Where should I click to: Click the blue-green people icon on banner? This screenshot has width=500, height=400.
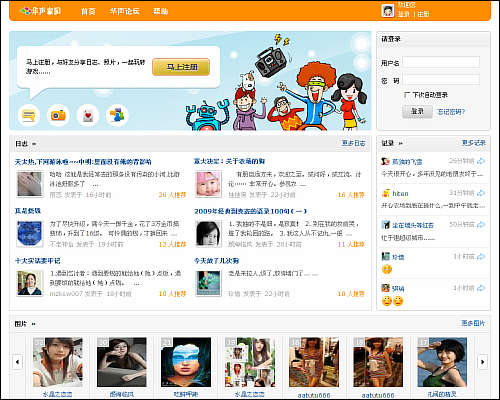pos(117,115)
